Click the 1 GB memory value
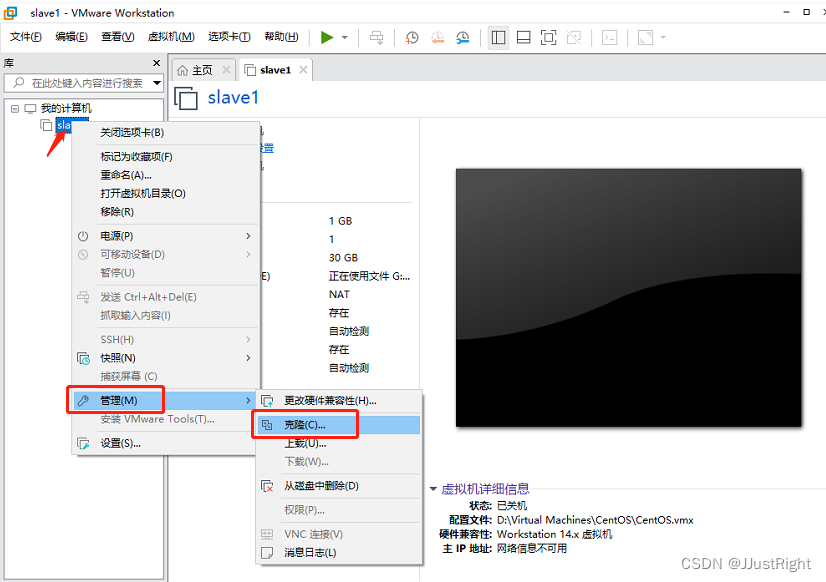The height and width of the screenshot is (582, 826). [x=340, y=221]
